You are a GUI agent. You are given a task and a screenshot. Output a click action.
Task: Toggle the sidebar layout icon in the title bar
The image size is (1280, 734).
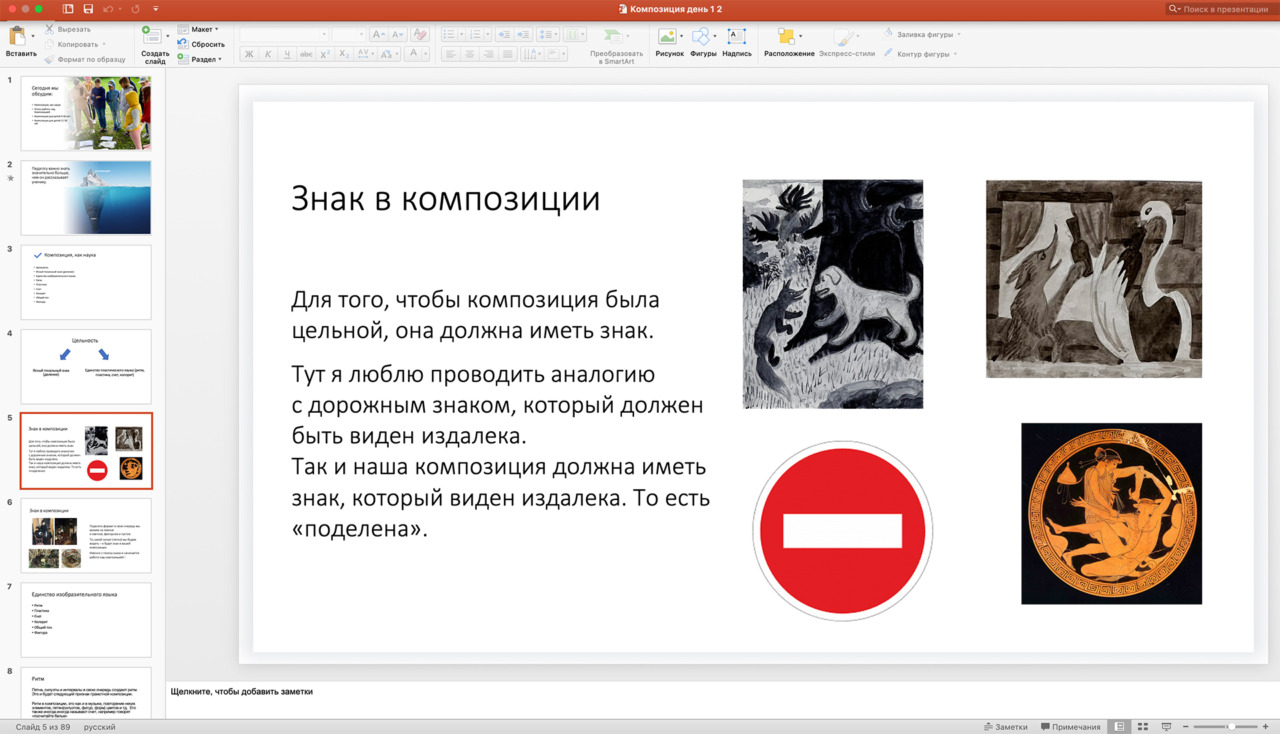coord(68,9)
